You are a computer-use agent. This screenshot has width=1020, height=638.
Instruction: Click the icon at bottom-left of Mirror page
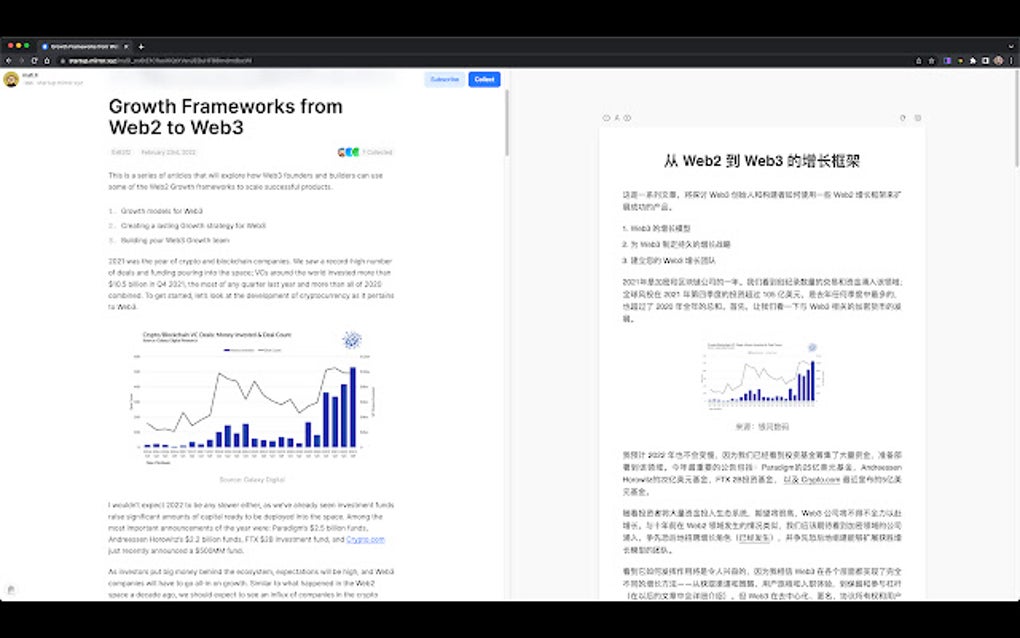click(x=10, y=590)
